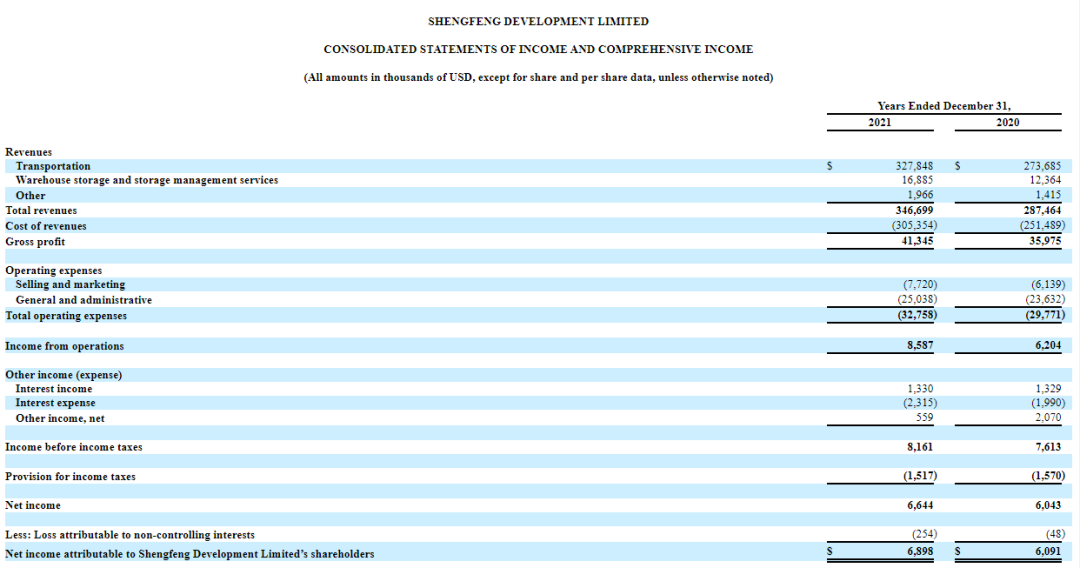1080x568 pixels.
Task: Select non-controlling interests 2021 value (254)
Action: [x=924, y=534]
